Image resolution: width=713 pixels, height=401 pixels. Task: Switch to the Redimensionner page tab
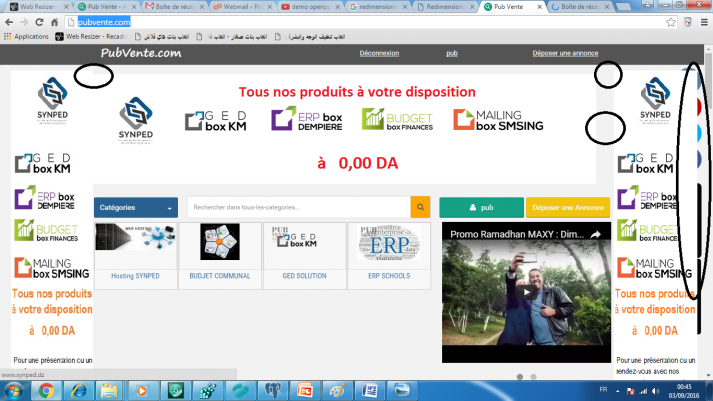(x=446, y=7)
